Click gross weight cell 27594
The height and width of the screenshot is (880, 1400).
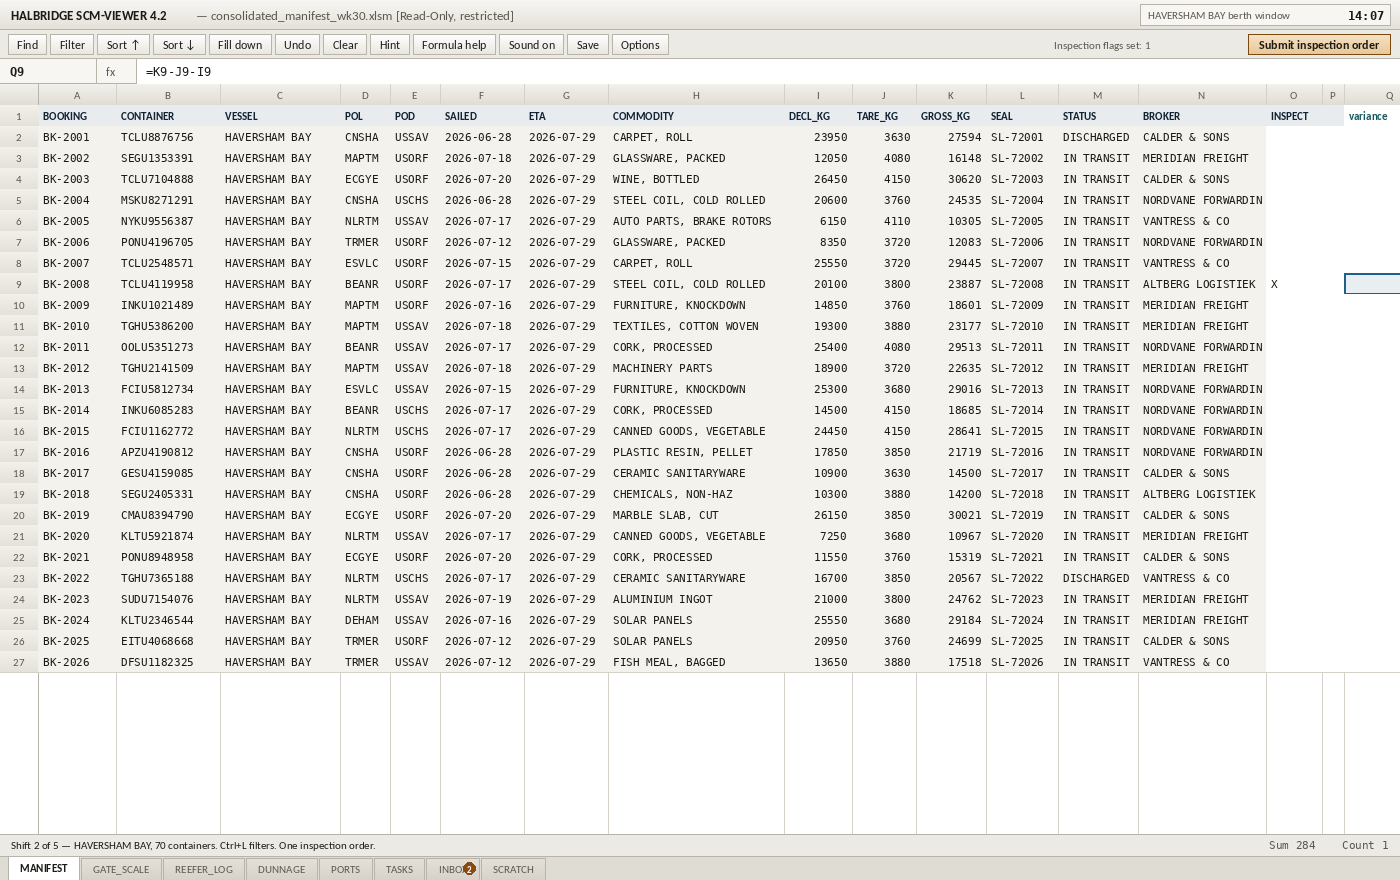click(950, 137)
